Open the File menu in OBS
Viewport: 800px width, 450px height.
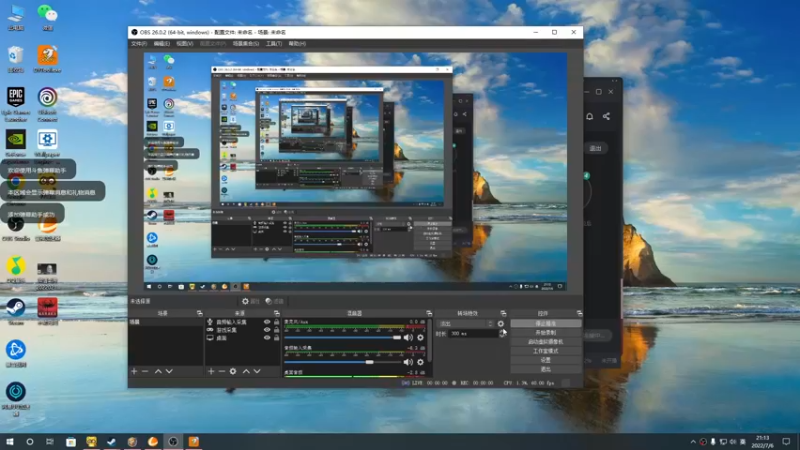point(139,44)
